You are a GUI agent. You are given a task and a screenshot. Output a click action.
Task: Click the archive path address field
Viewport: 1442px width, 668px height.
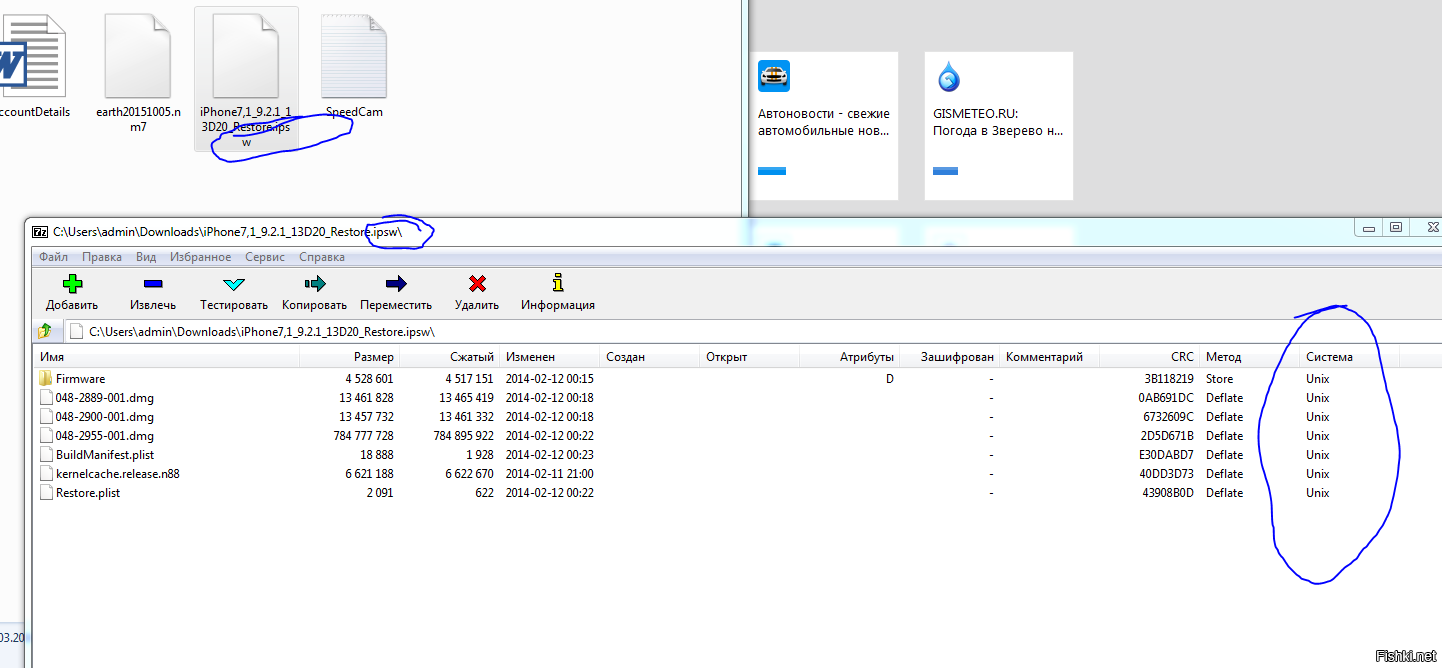[700, 331]
